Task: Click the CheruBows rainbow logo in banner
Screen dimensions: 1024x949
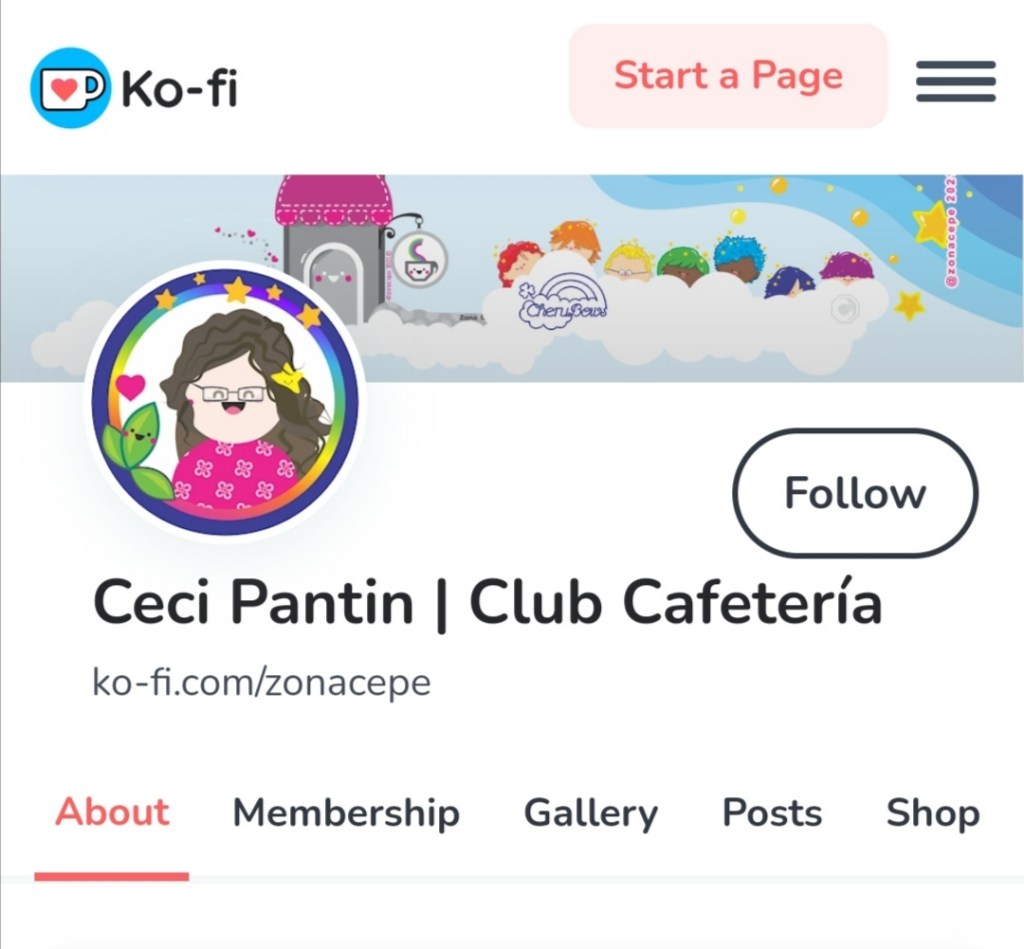Action: tap(564, 297)
